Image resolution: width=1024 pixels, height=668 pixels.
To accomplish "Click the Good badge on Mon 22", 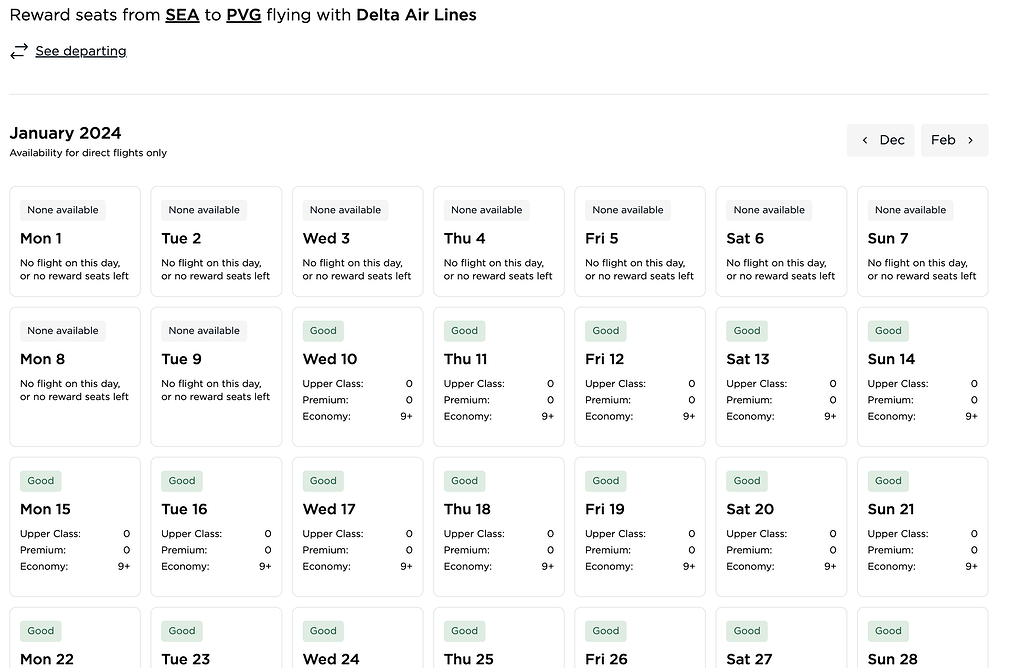I will pyautogui.click(x=41, y=631).
